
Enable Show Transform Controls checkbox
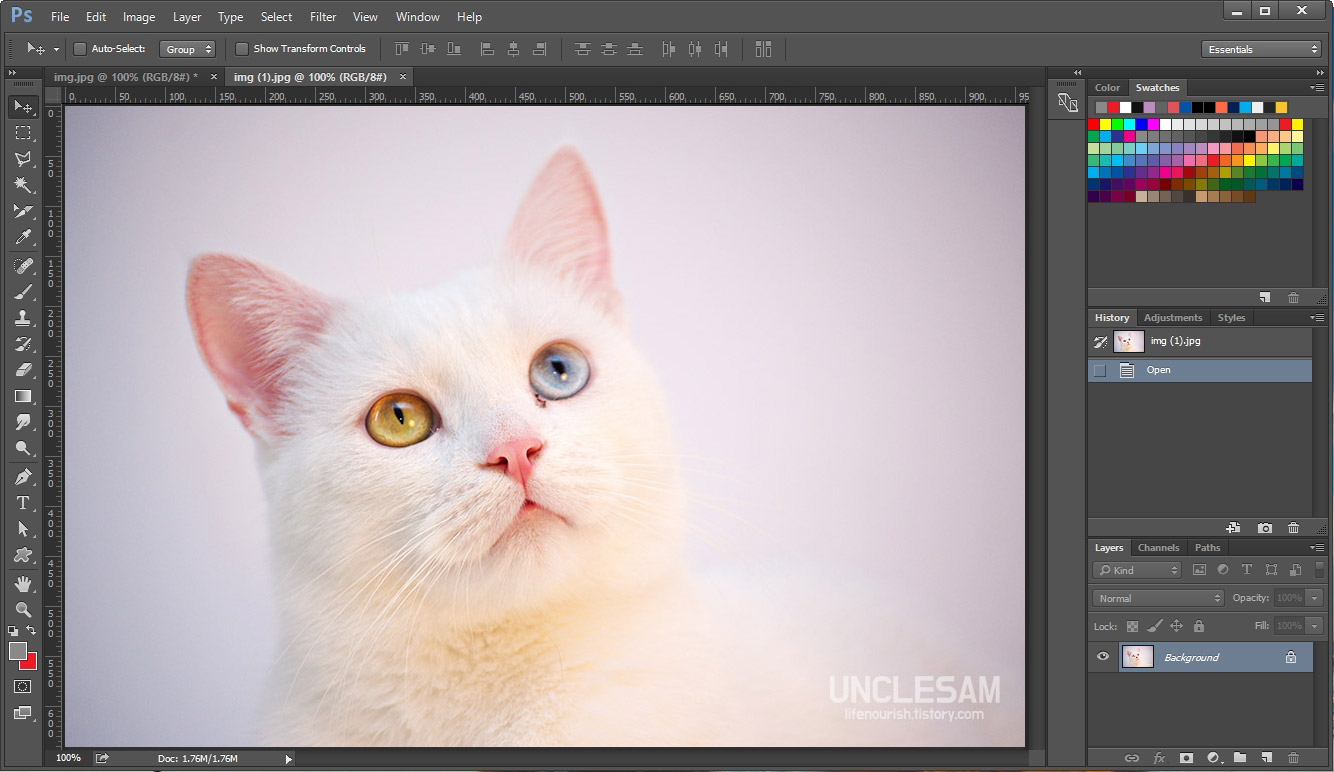[x=242, y=49]
